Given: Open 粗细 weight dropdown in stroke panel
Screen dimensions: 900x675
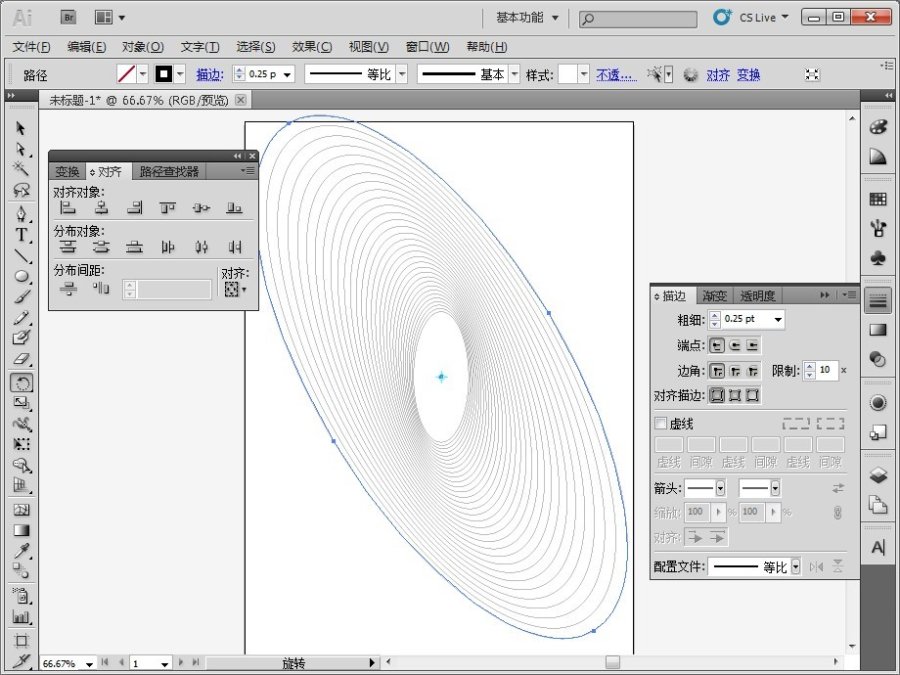Looking at the screenshot, I should [x=778, y=319].
